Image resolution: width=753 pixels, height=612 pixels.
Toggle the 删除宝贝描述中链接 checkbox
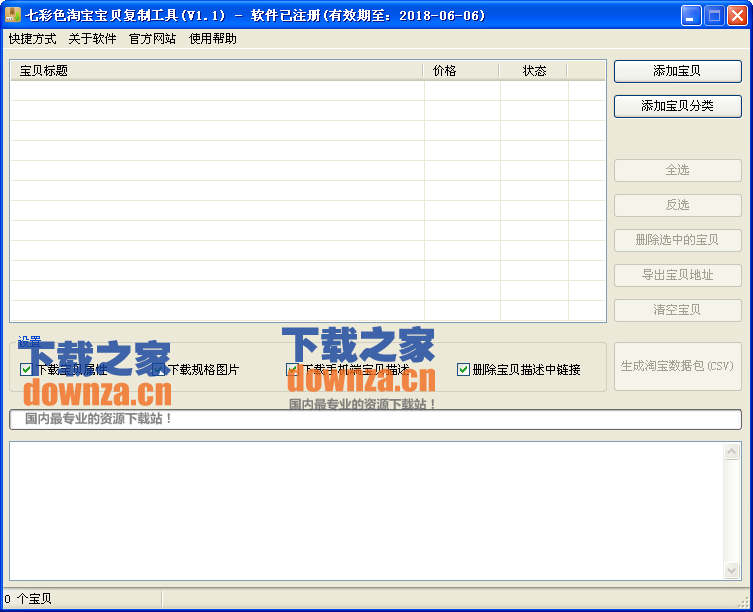(463, 369)
